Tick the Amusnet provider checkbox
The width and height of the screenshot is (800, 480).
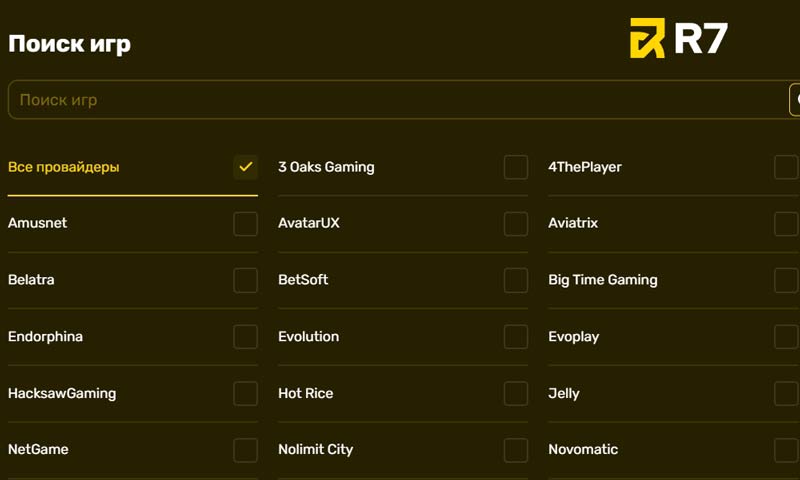tap(245, 223)
